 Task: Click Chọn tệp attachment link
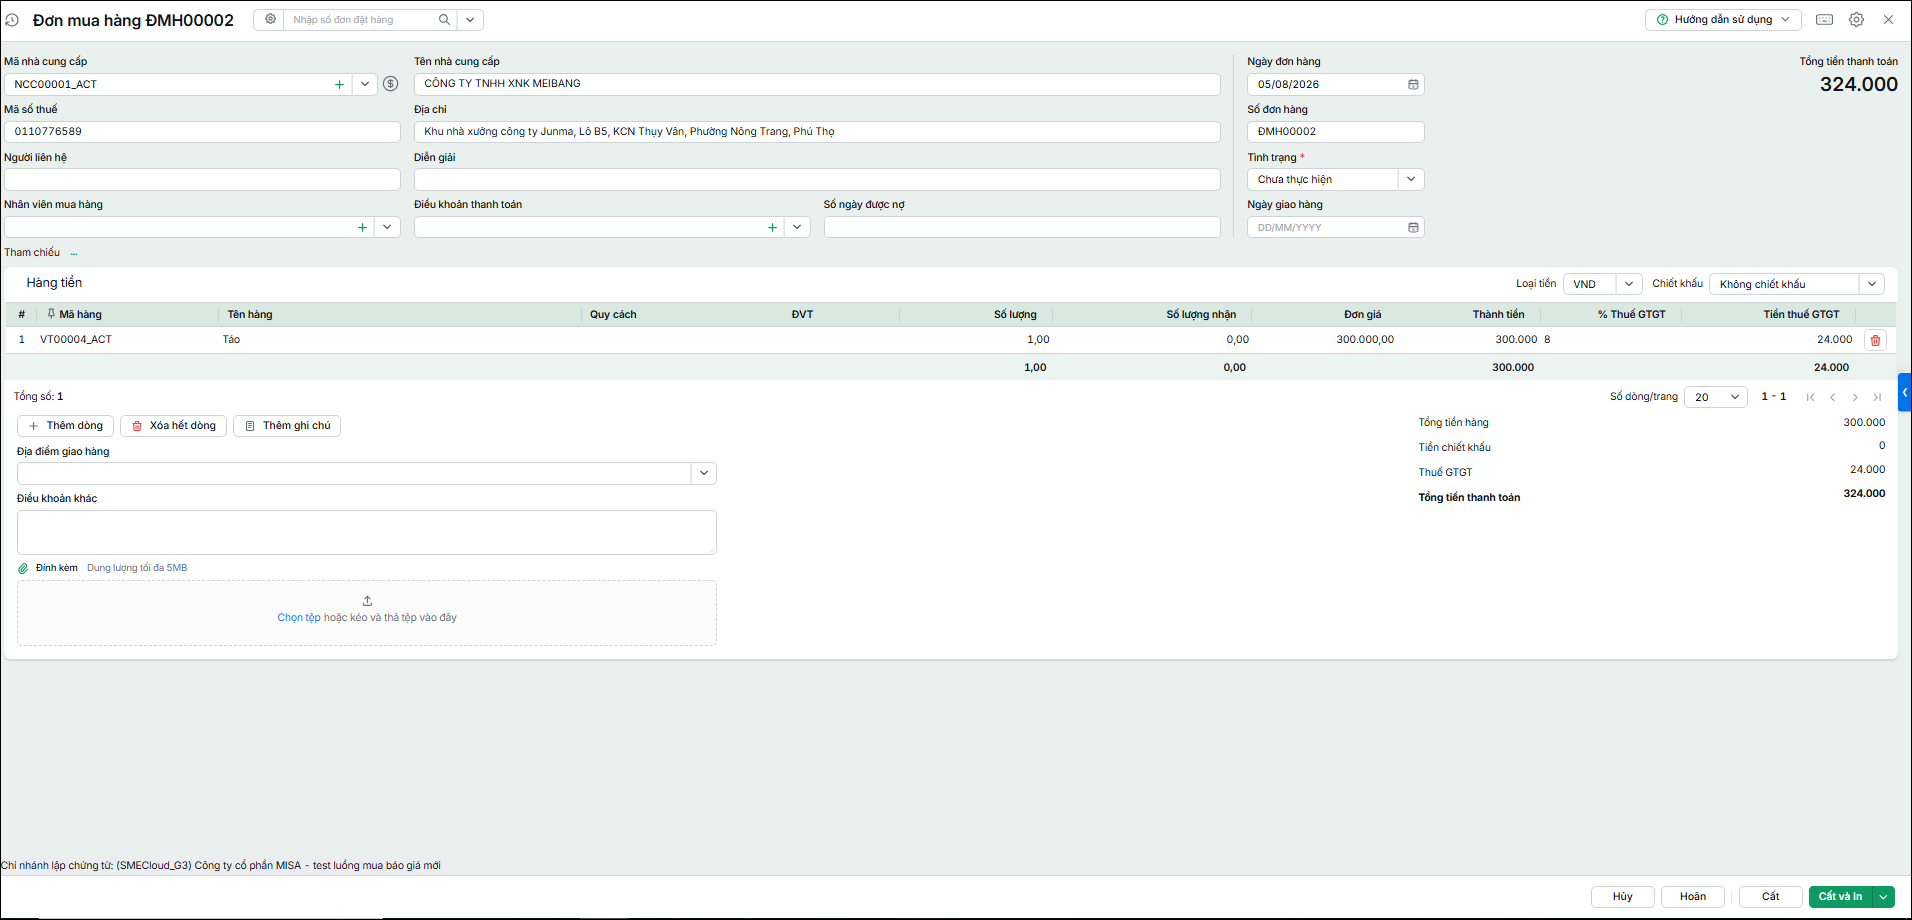pyautogui.click(x=299, y=618)
